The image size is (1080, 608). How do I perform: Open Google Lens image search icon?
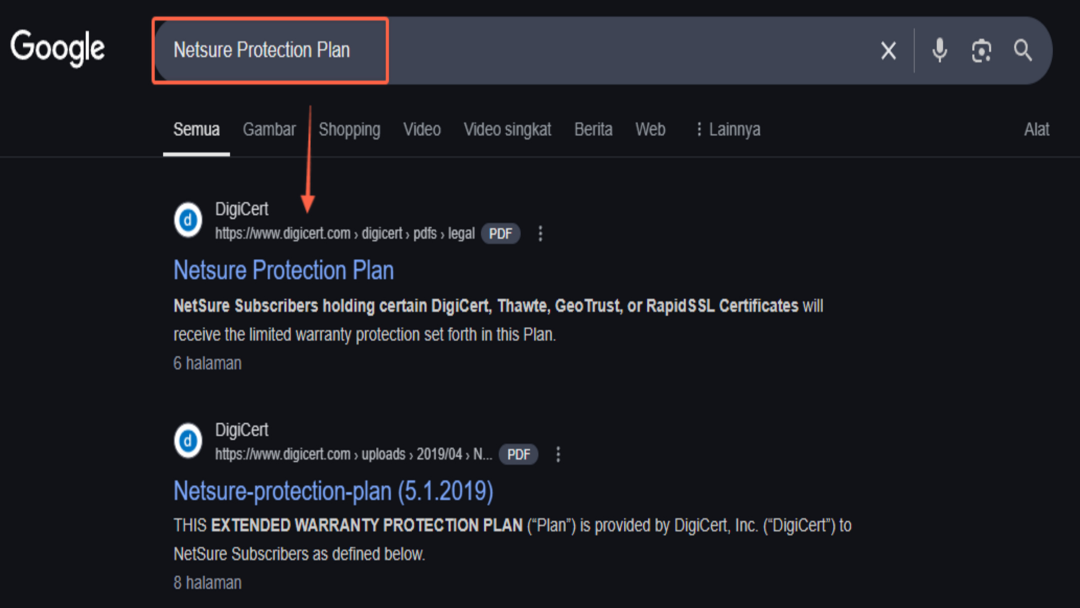click(981, 50)
